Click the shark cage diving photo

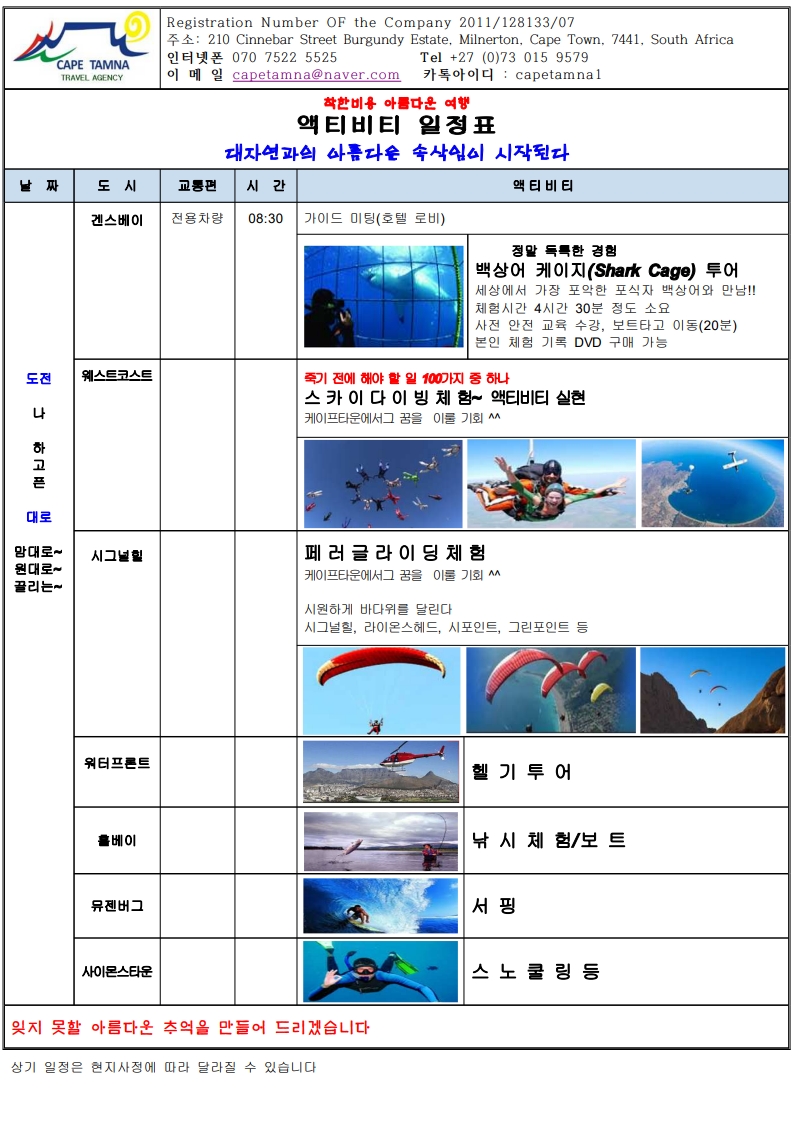(x=383, y=296)
